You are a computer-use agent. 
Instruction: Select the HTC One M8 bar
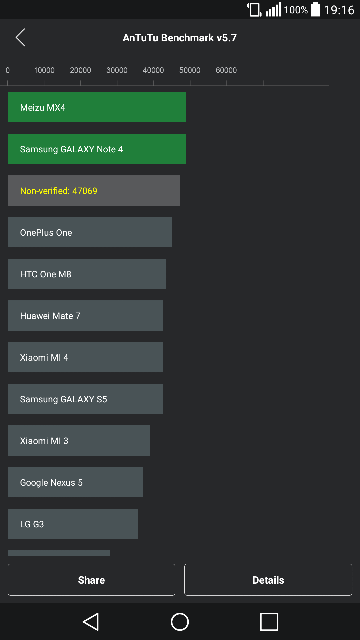pos(87,274)
